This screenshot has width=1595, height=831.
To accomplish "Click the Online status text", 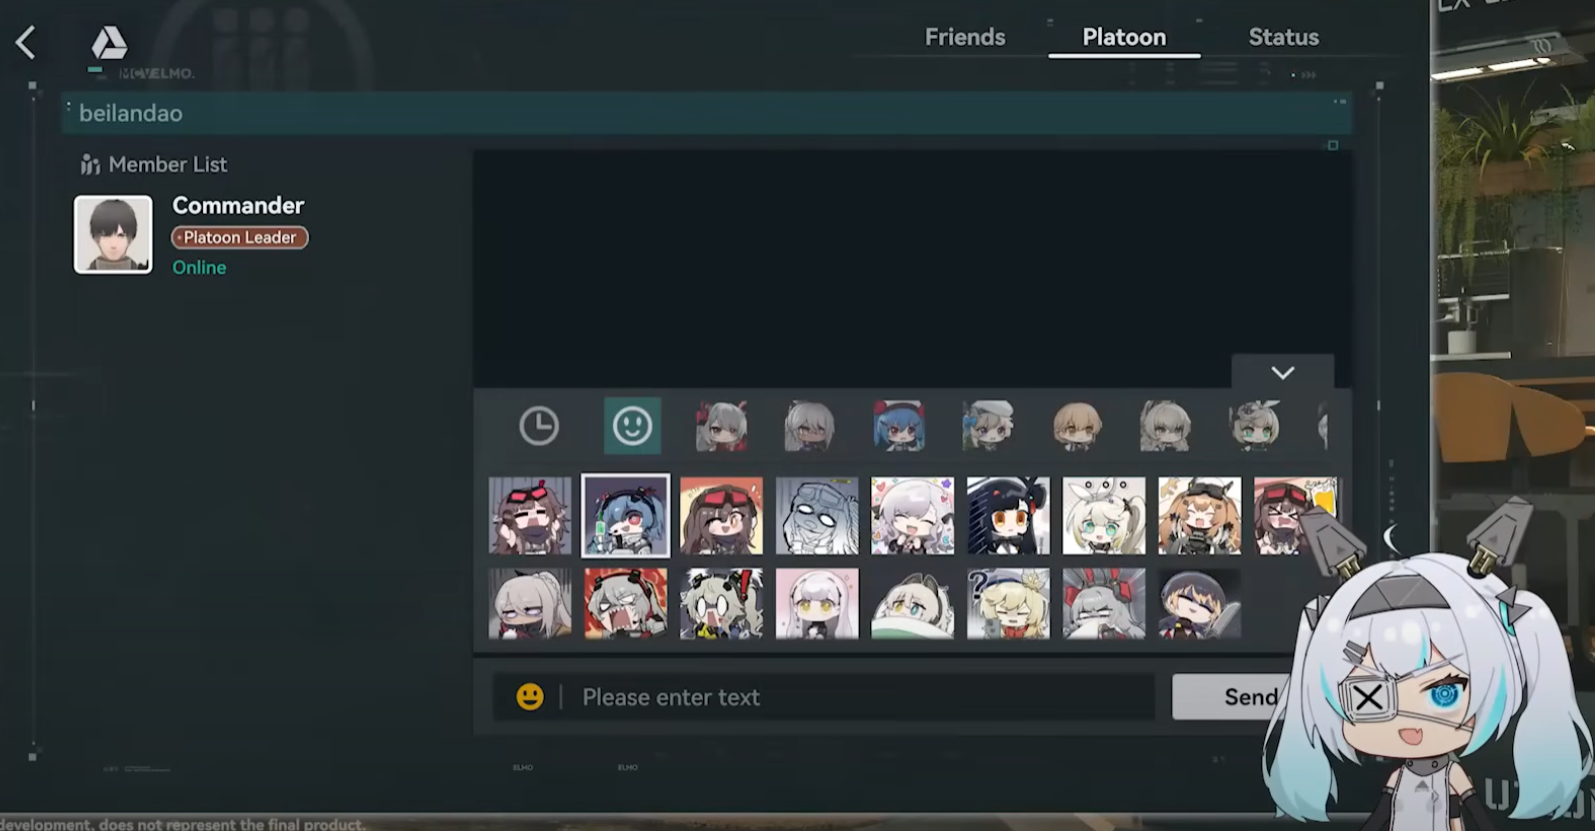I will point(199,267).
